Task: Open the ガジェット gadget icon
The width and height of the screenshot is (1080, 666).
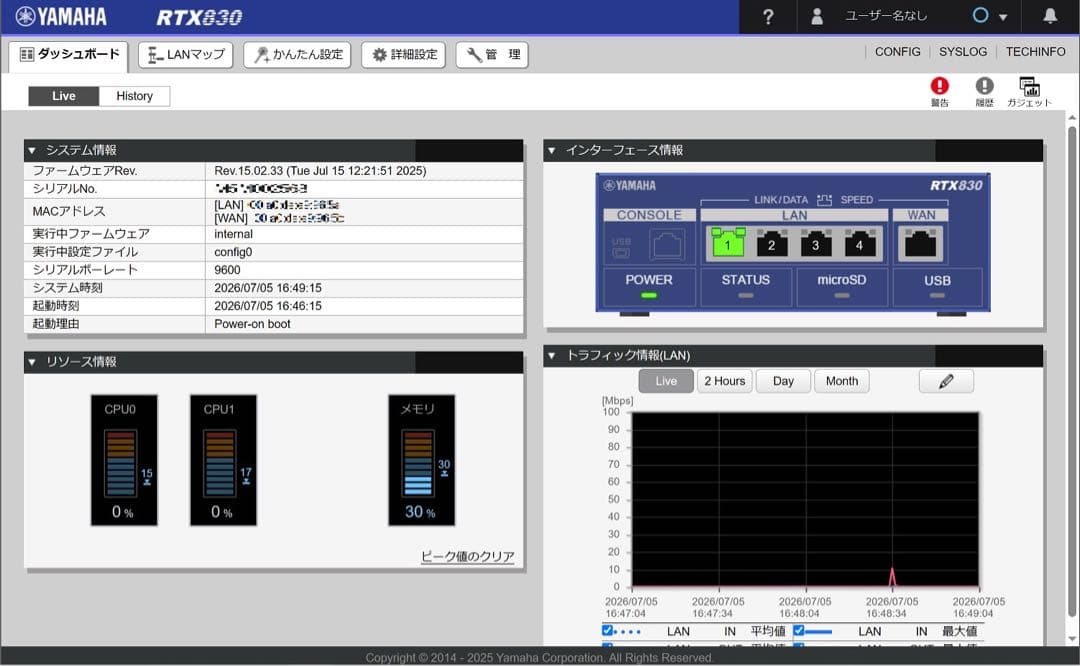Action: click(x=1029, y=92)
